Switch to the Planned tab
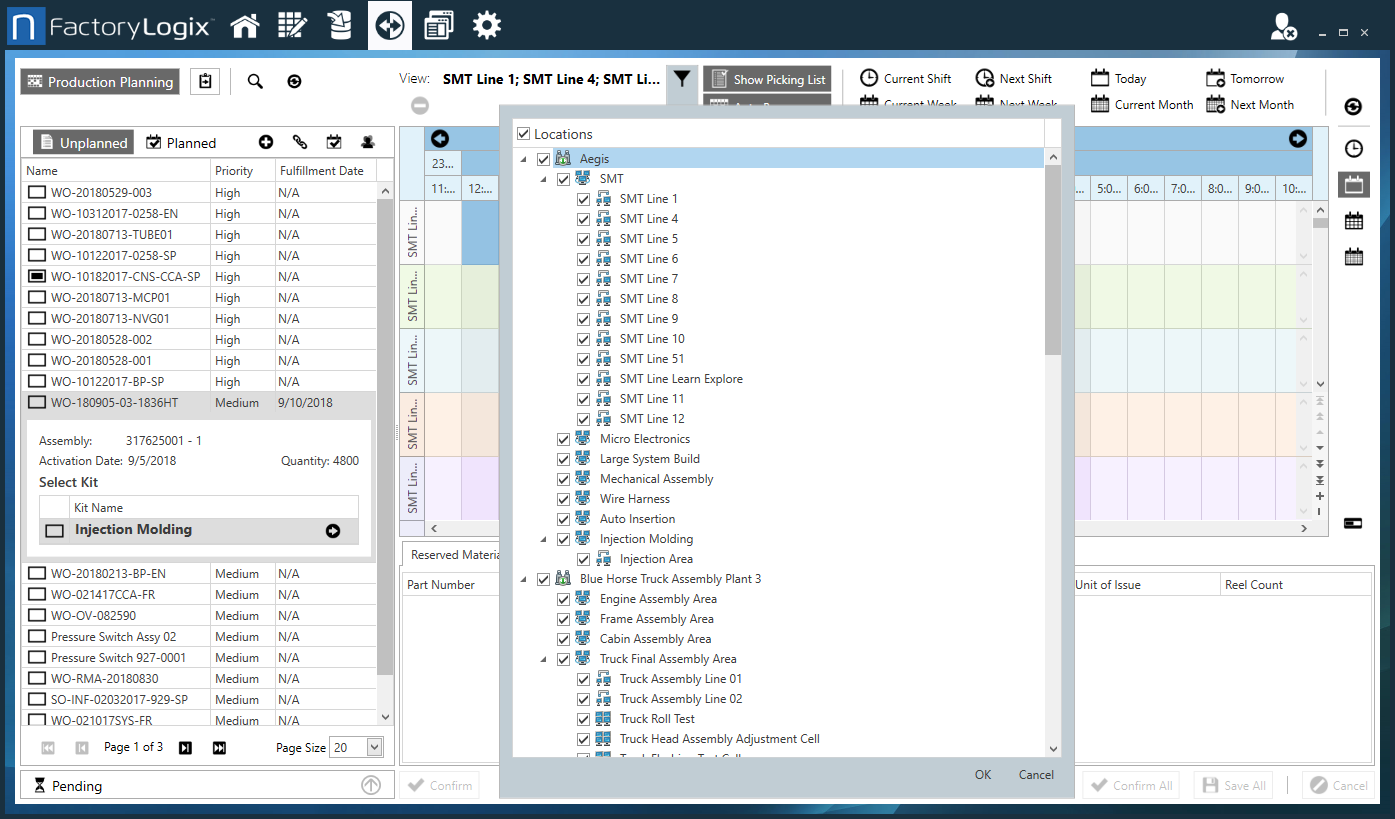This screenshot has height=819, width=1395. pos(181,143)
